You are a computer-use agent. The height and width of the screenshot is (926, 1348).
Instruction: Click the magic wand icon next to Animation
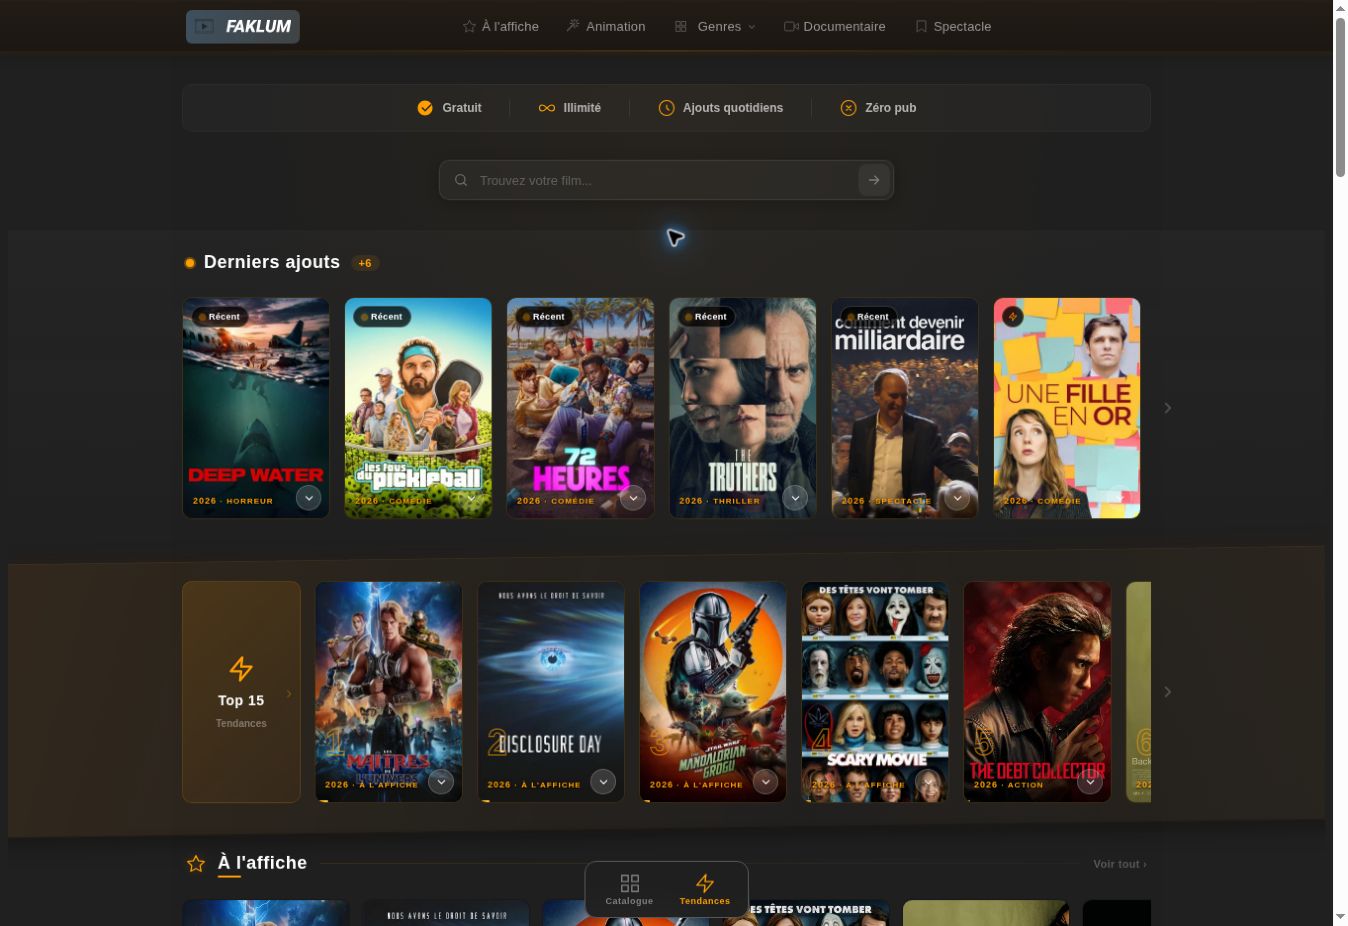[x=573, y=26]
